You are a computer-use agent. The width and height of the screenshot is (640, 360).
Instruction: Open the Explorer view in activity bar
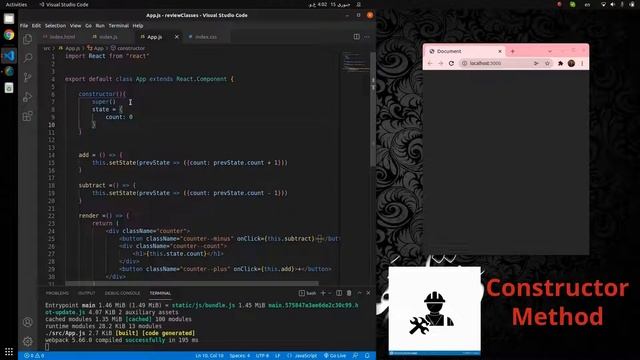[27, 39]
